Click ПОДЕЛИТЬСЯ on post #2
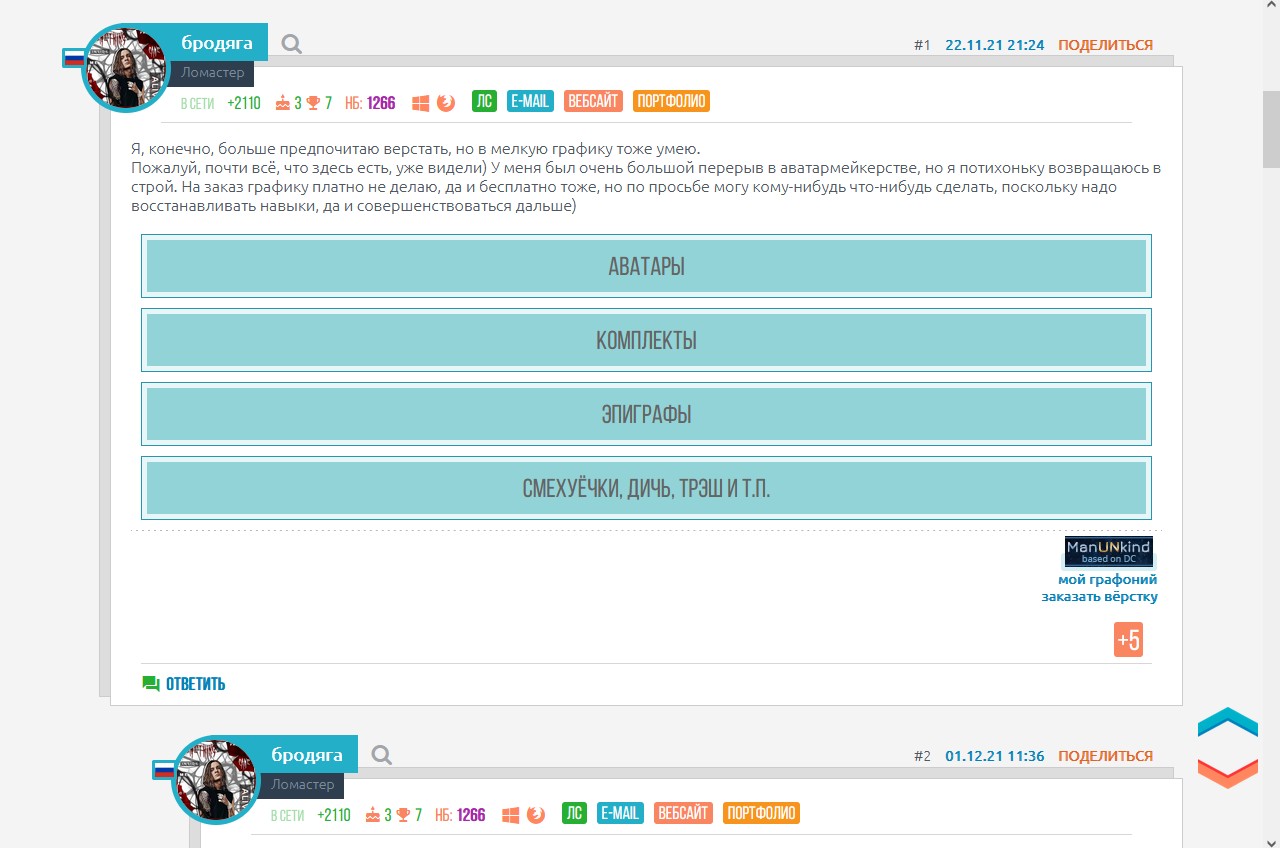 click(x=1105, y=756)
